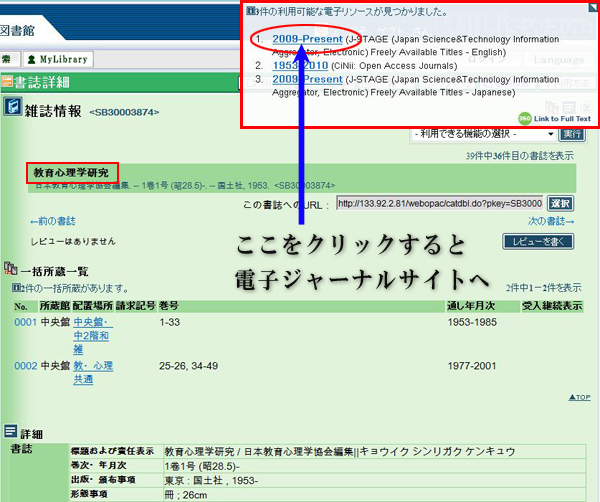Select years text 1953-1985
The height and width of the screenshot is (502, 600).
[x=472, y=322]
